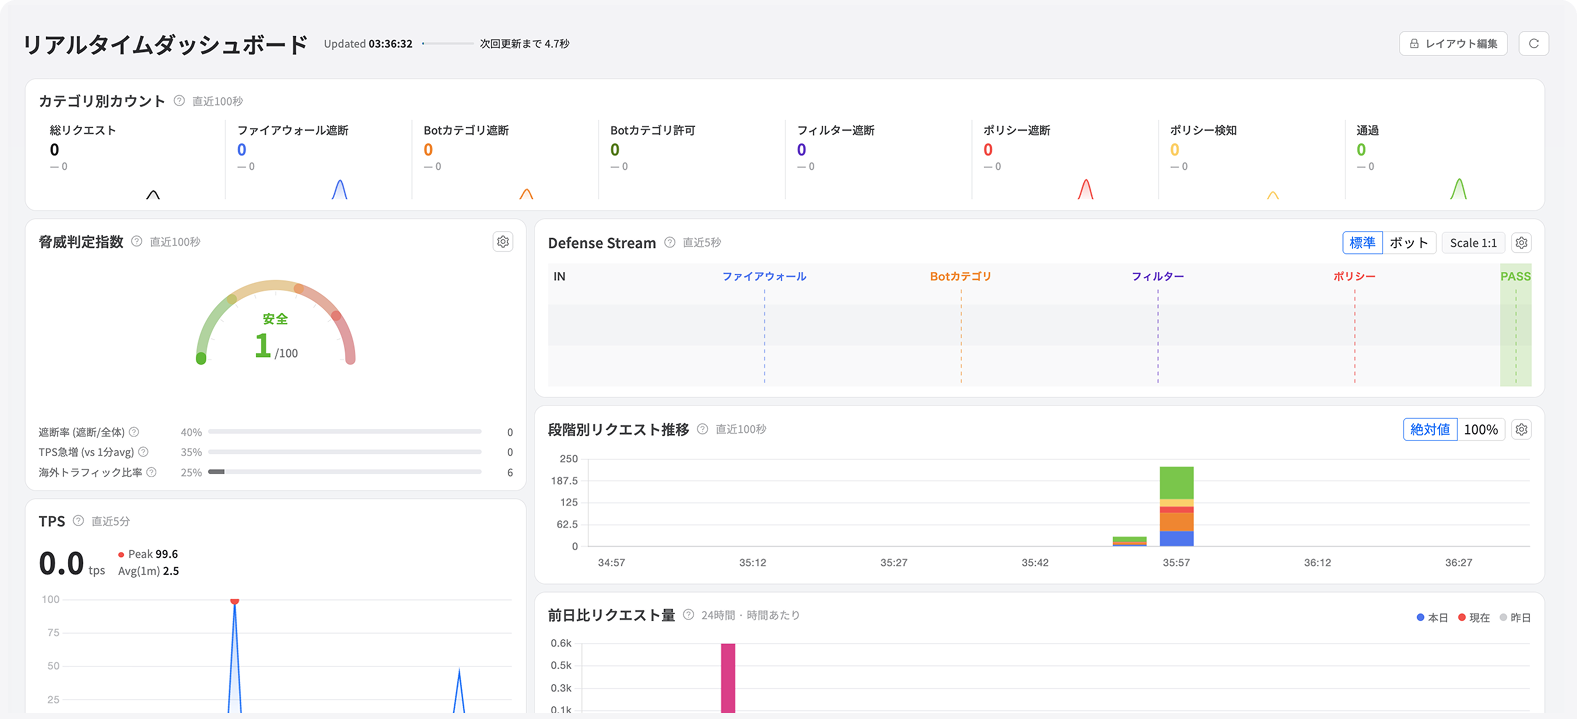Screen dimensions: 1577x719
Task: Click the Botカテゴリ許可 counter label
Action: (653, 130)
